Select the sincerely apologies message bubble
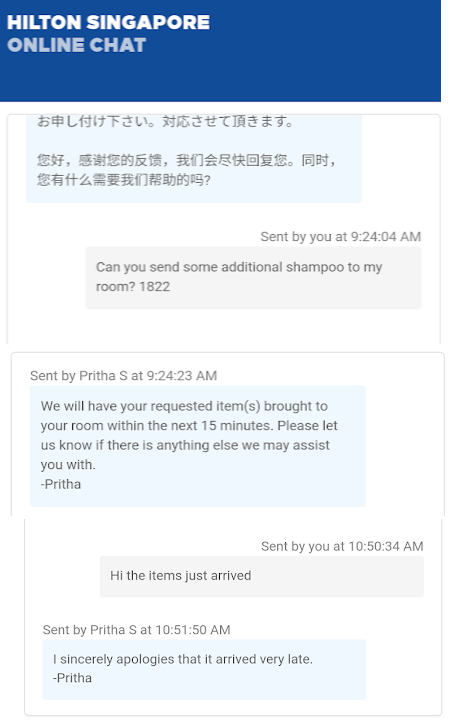This screenshot has width=455, height=725. [204, 669]
